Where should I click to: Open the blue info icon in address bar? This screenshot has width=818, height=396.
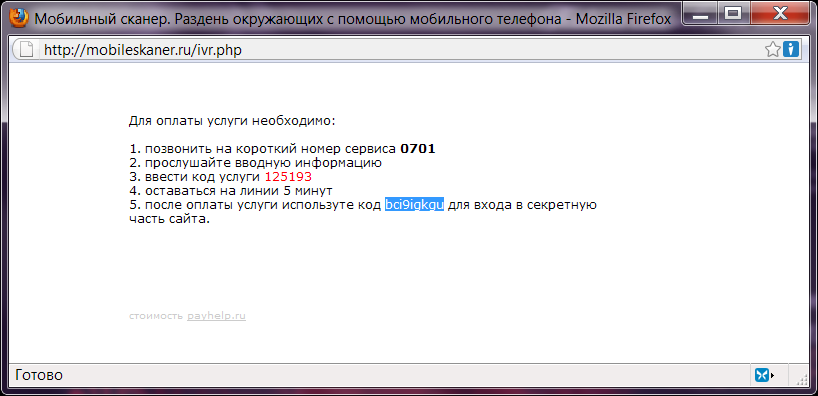click(x=791, y=50)
